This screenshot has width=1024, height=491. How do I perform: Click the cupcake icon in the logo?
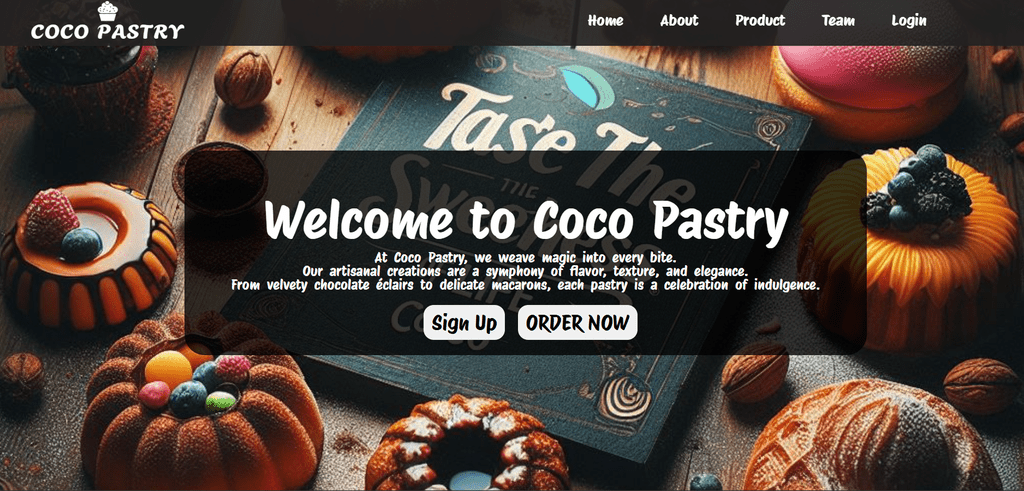pos(108,12)
